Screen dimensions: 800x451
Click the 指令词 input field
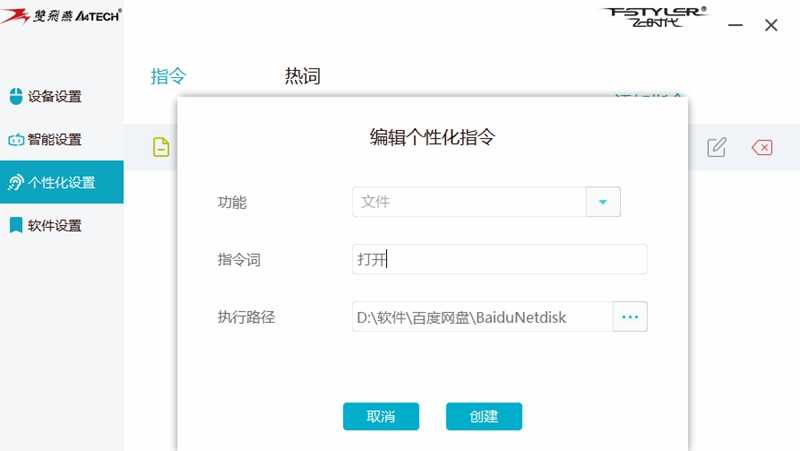point(499,259)
